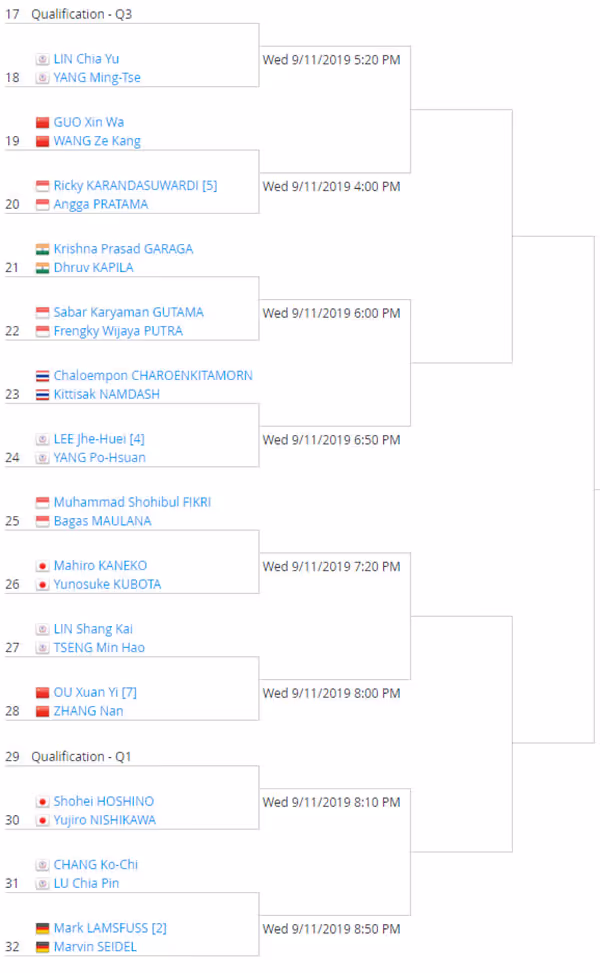The height and width of the screenshot is (973, 600).
Task: Open Chaloempon CHAROENKITAMORN player page
Action: 153,375
